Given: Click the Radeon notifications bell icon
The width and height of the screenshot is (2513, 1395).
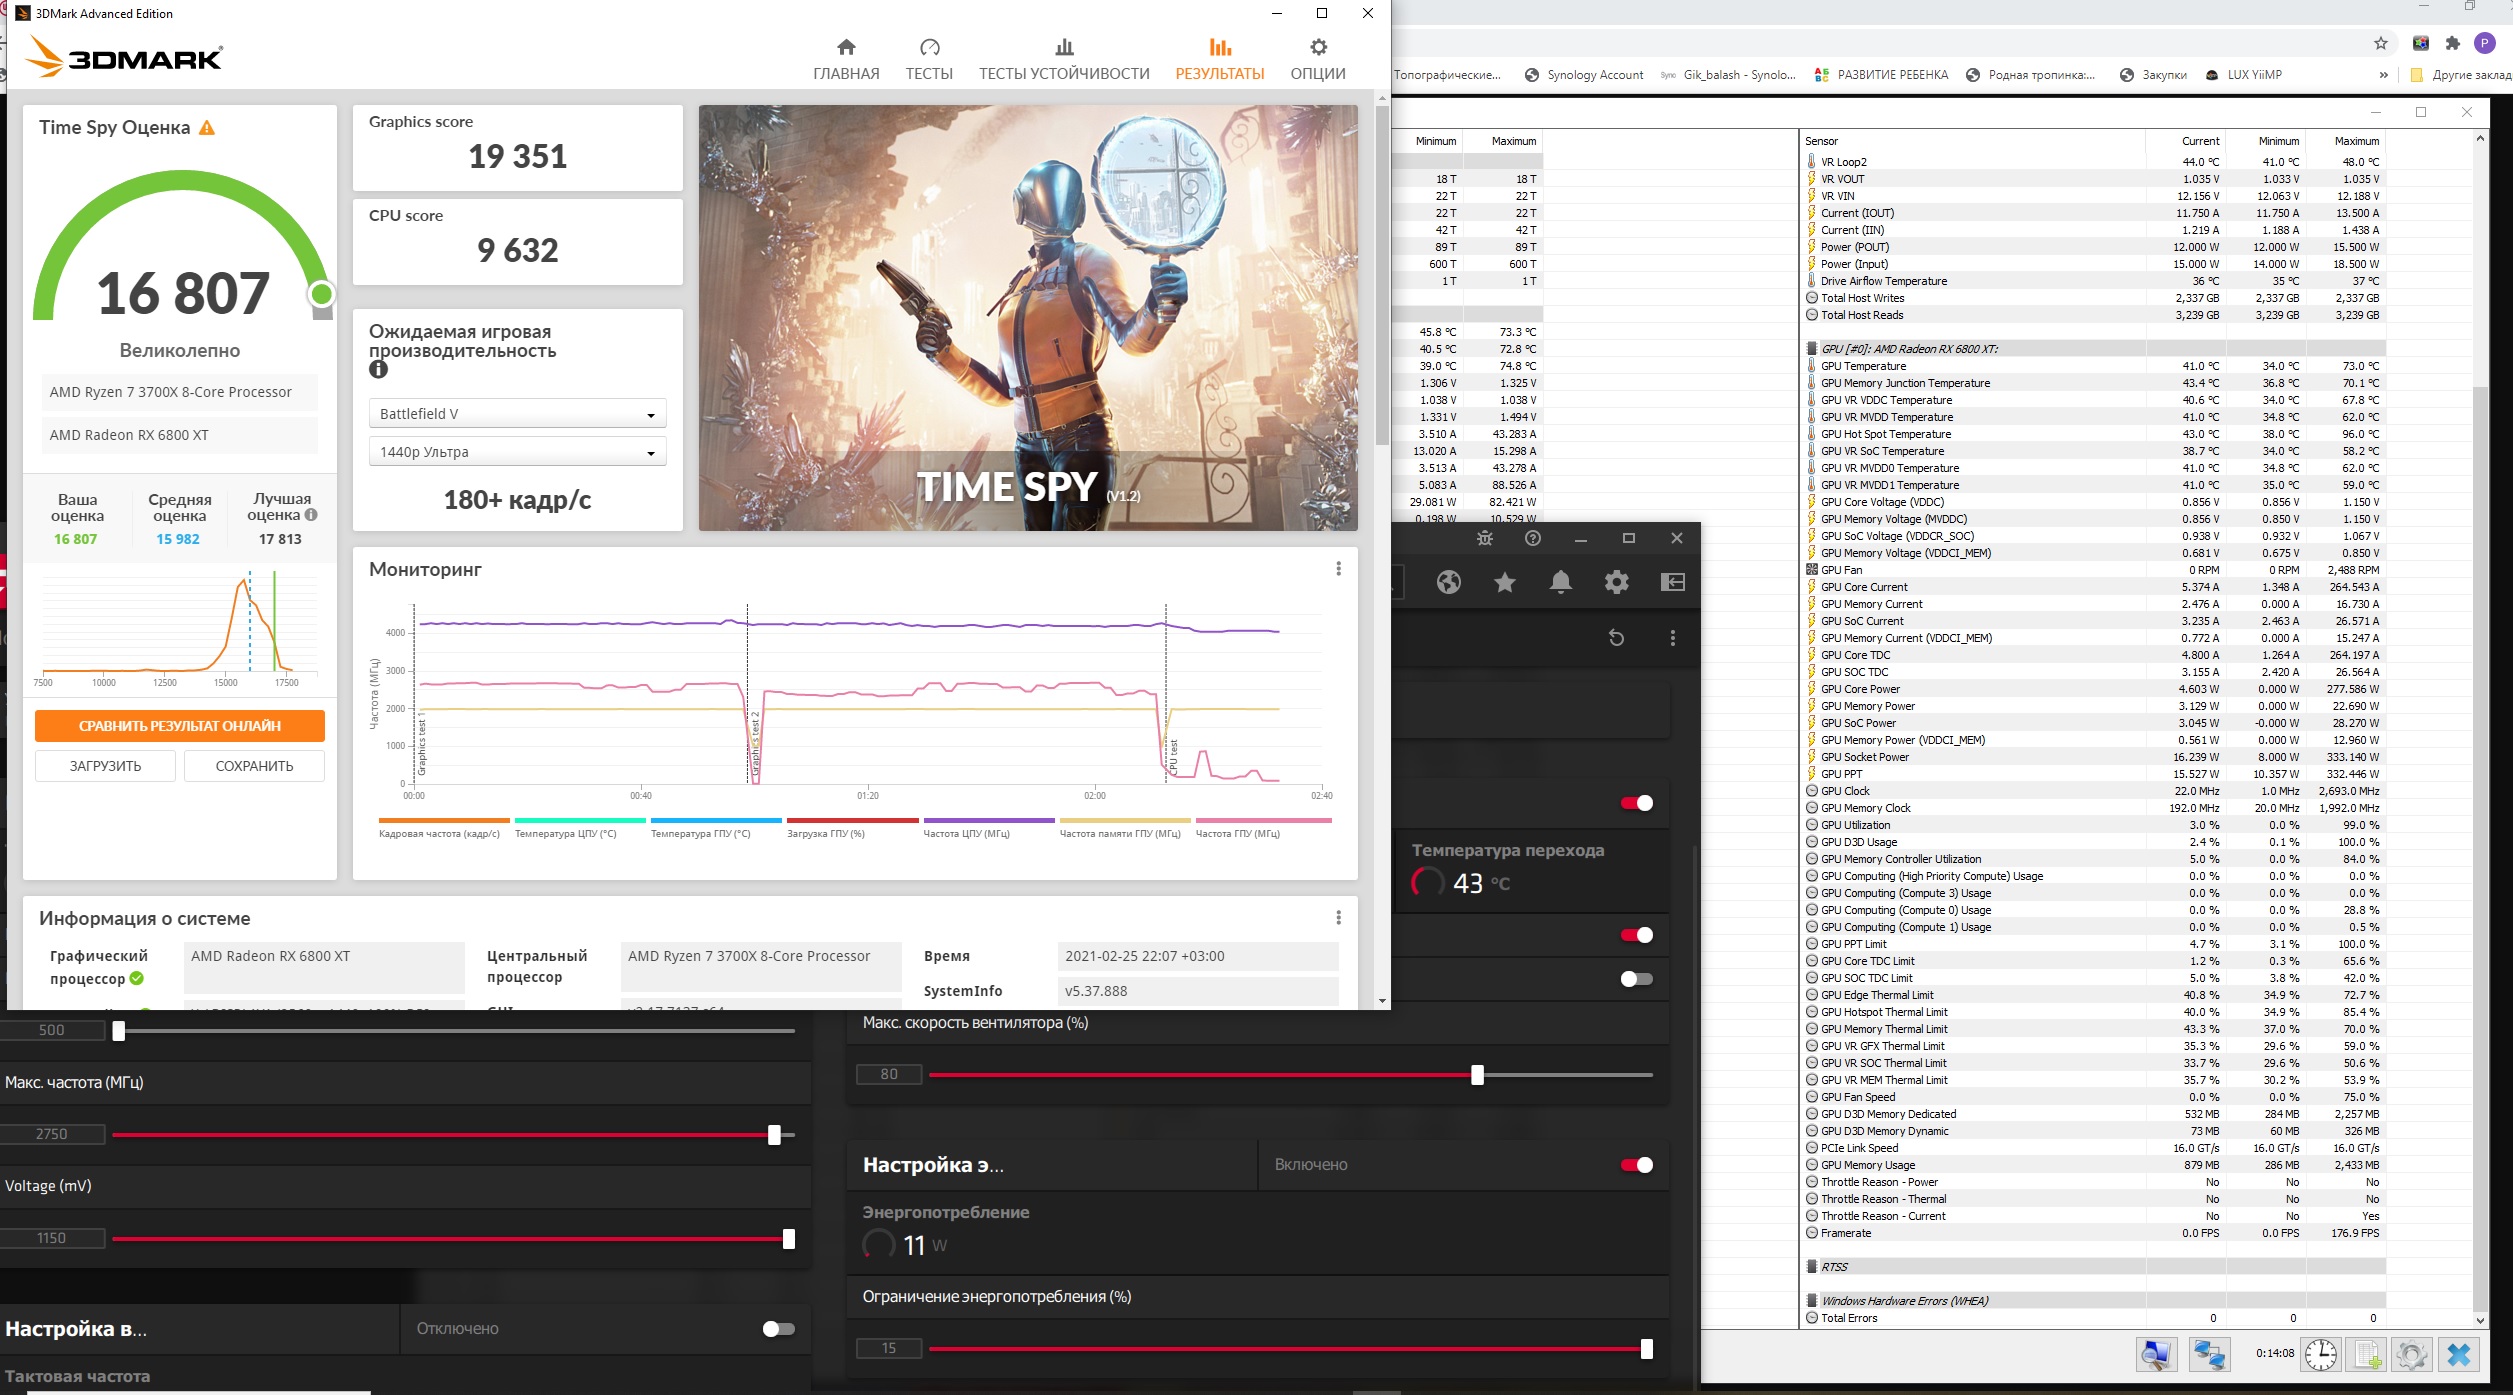Looking at the screenshot, I should [1560, 582].
